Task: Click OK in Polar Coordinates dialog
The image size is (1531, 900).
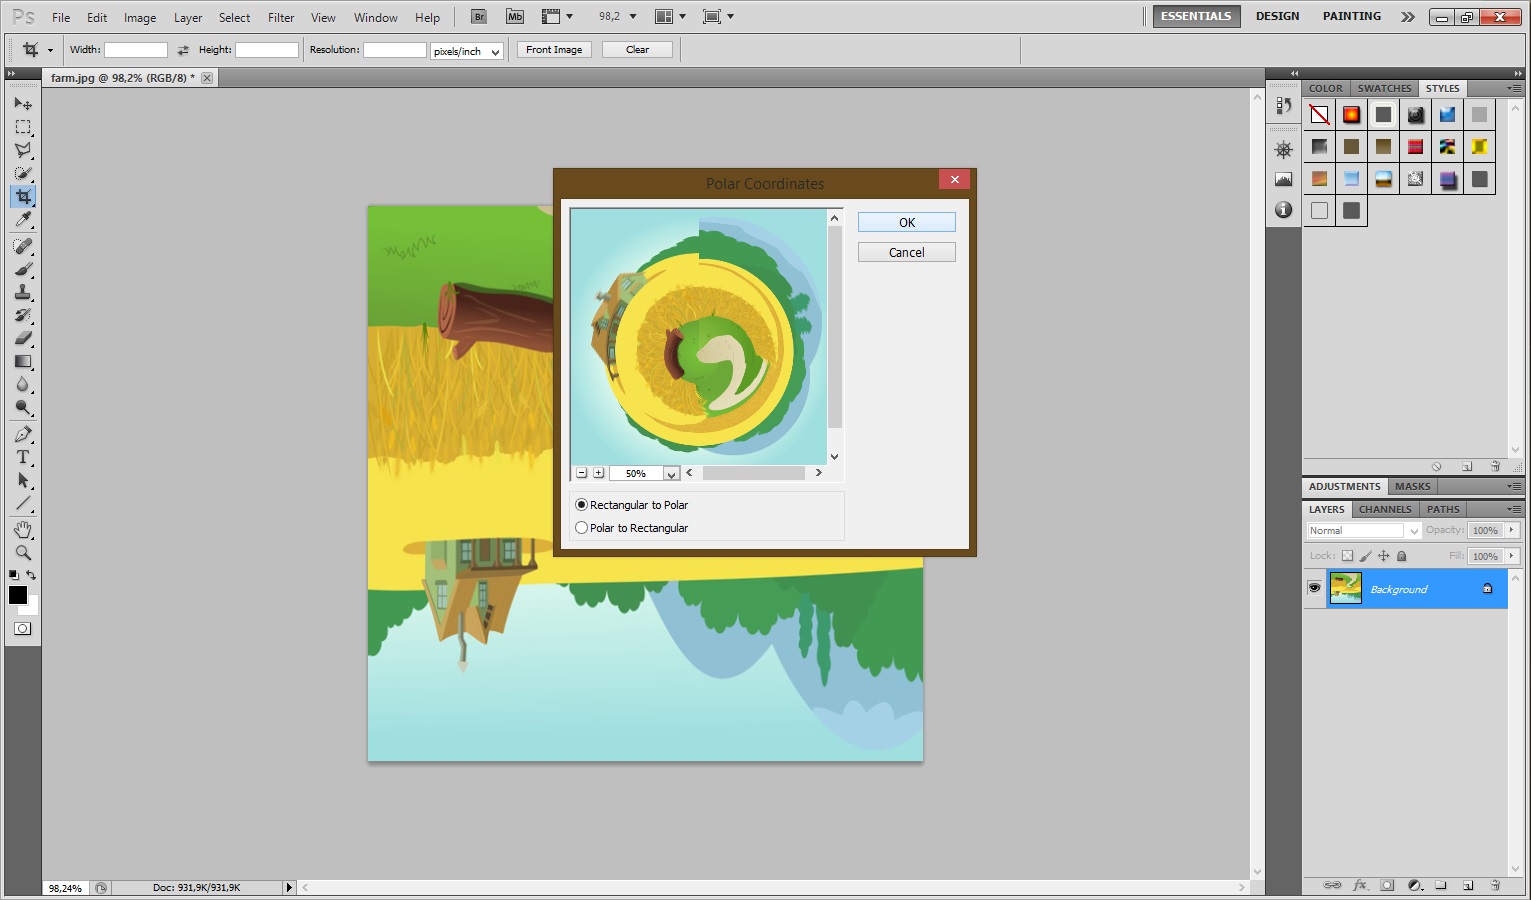Action: tap(906, 222)
